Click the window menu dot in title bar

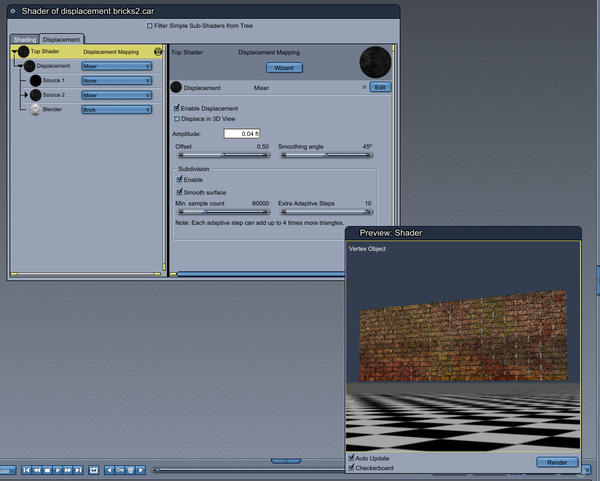(x=13, y=11)
